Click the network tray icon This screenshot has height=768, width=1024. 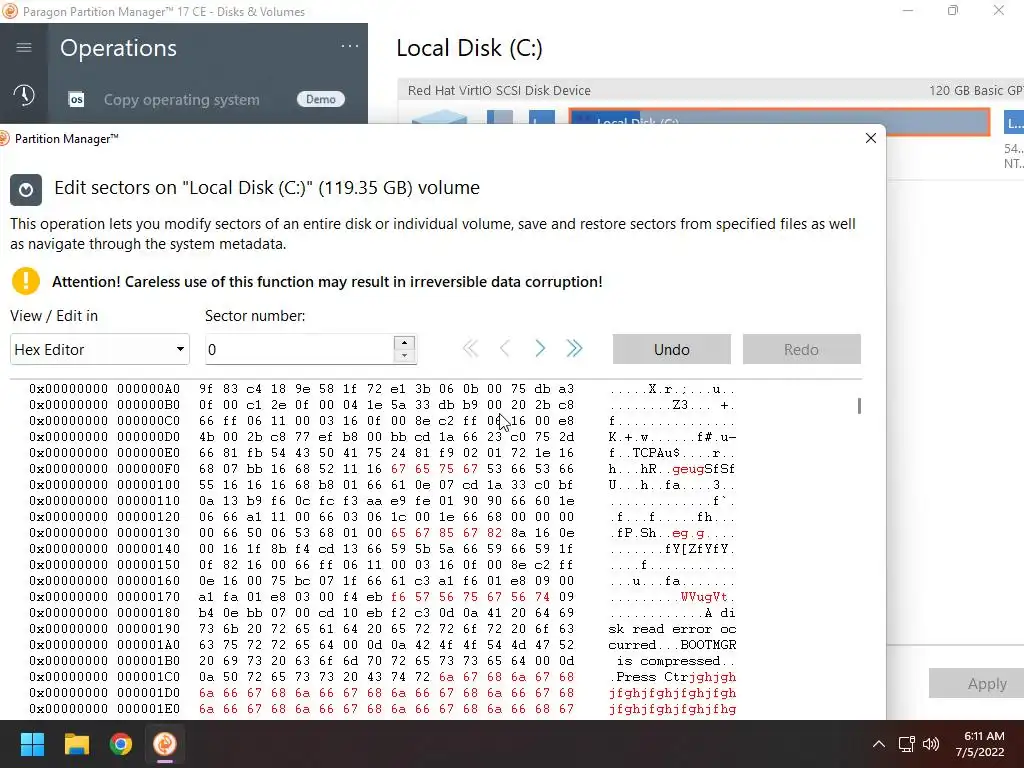[x=906, y=744]
